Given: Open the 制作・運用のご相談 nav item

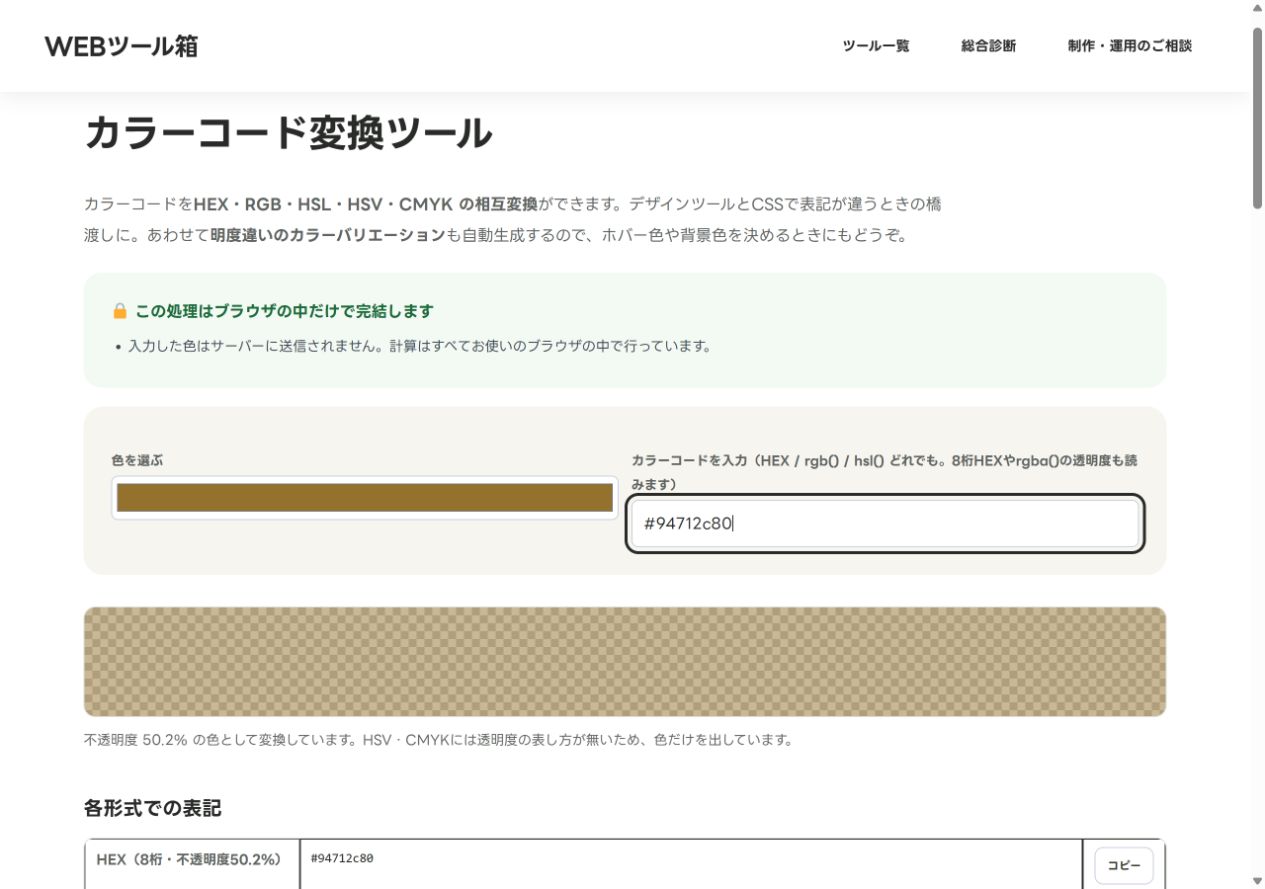Looking at the screenshot, I should coord(1129,46).
